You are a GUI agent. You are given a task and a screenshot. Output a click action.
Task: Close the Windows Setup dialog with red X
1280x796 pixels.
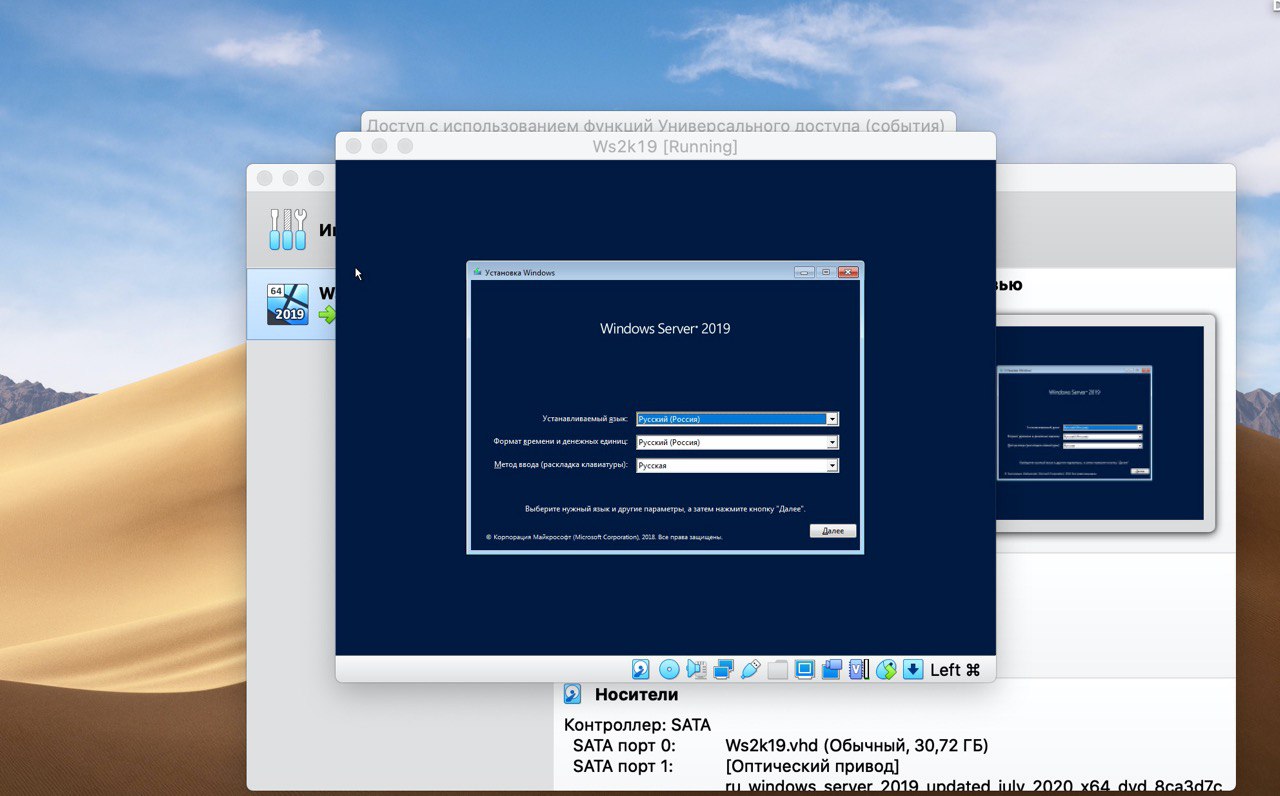(848, 272)
